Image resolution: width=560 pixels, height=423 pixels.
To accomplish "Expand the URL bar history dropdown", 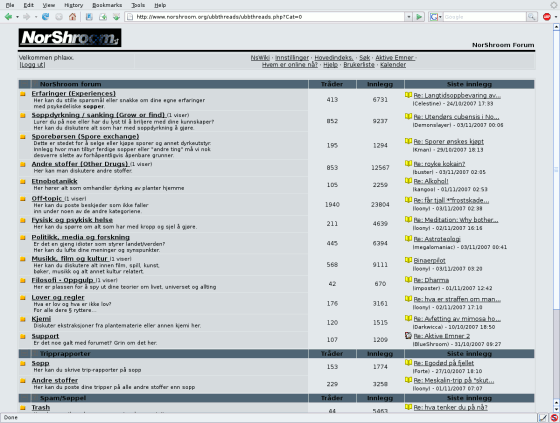I will pos(409,17).
